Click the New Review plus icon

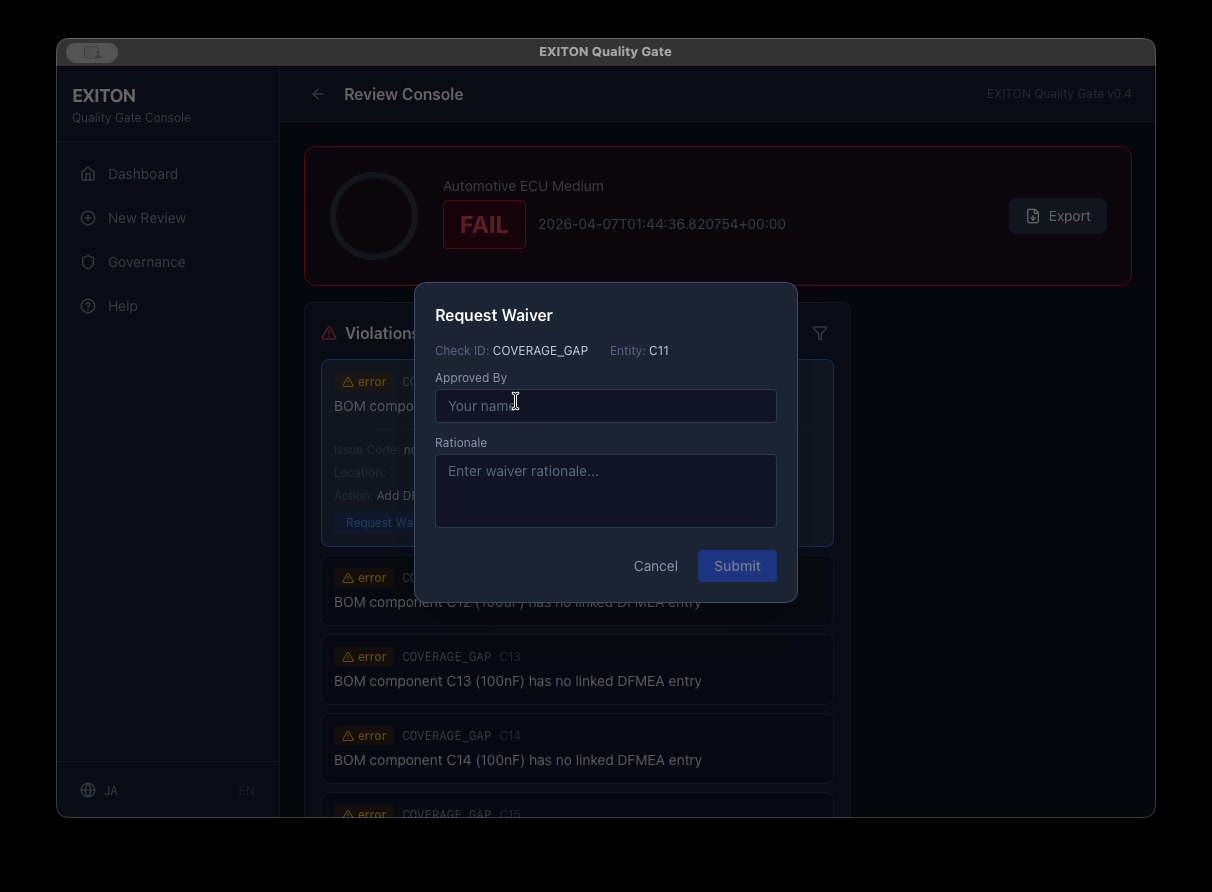tap(88, 218)
